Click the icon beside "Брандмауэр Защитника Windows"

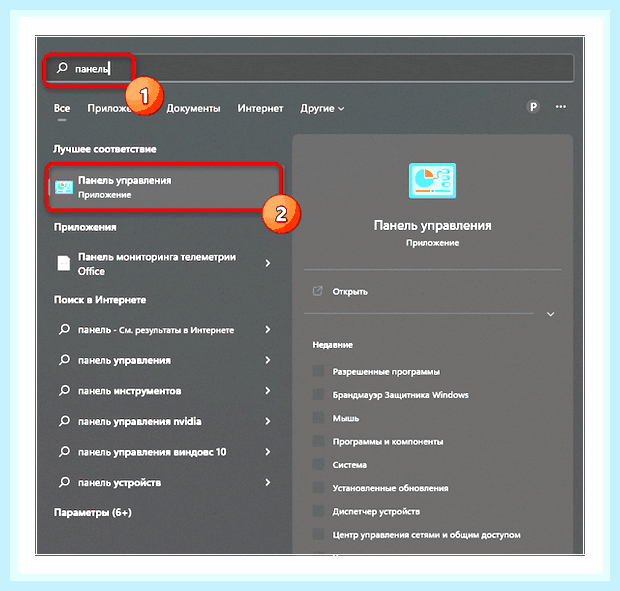(x=318, y=395)
